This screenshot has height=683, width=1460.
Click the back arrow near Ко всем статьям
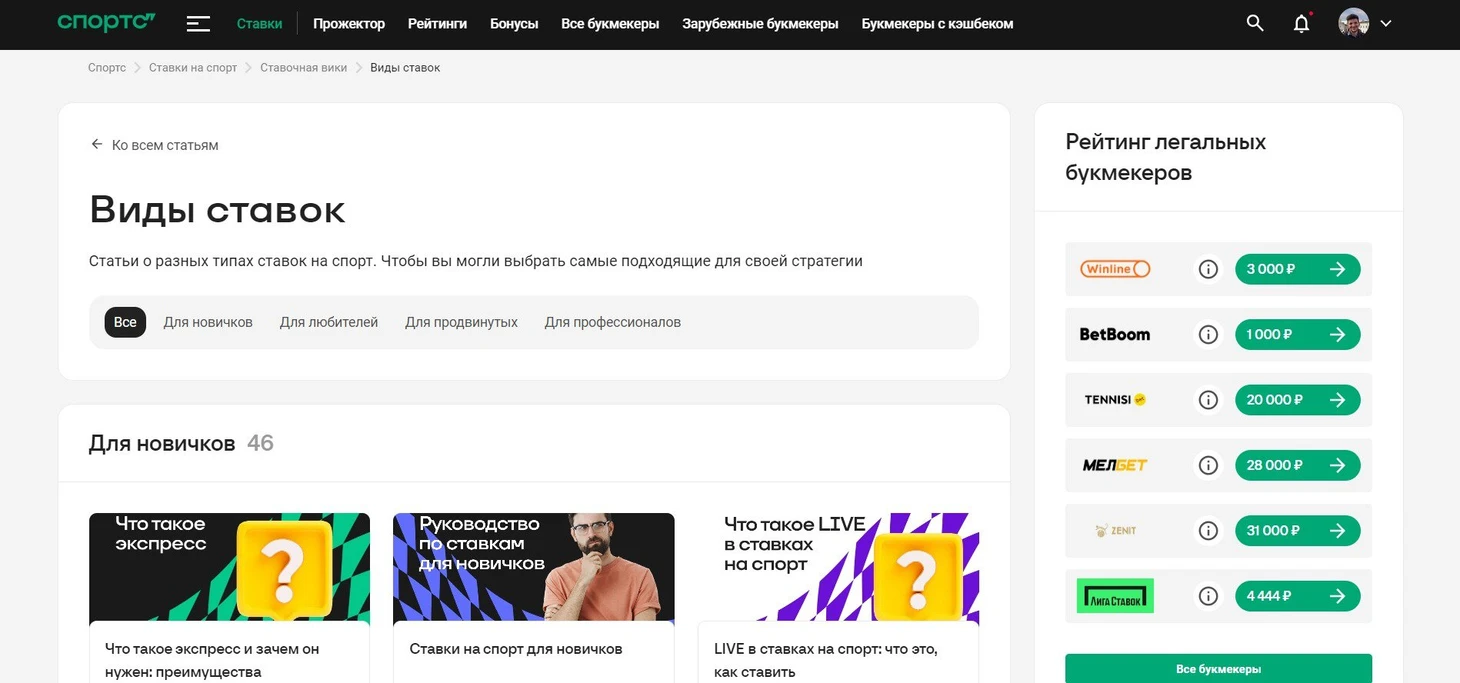(97, 145)
